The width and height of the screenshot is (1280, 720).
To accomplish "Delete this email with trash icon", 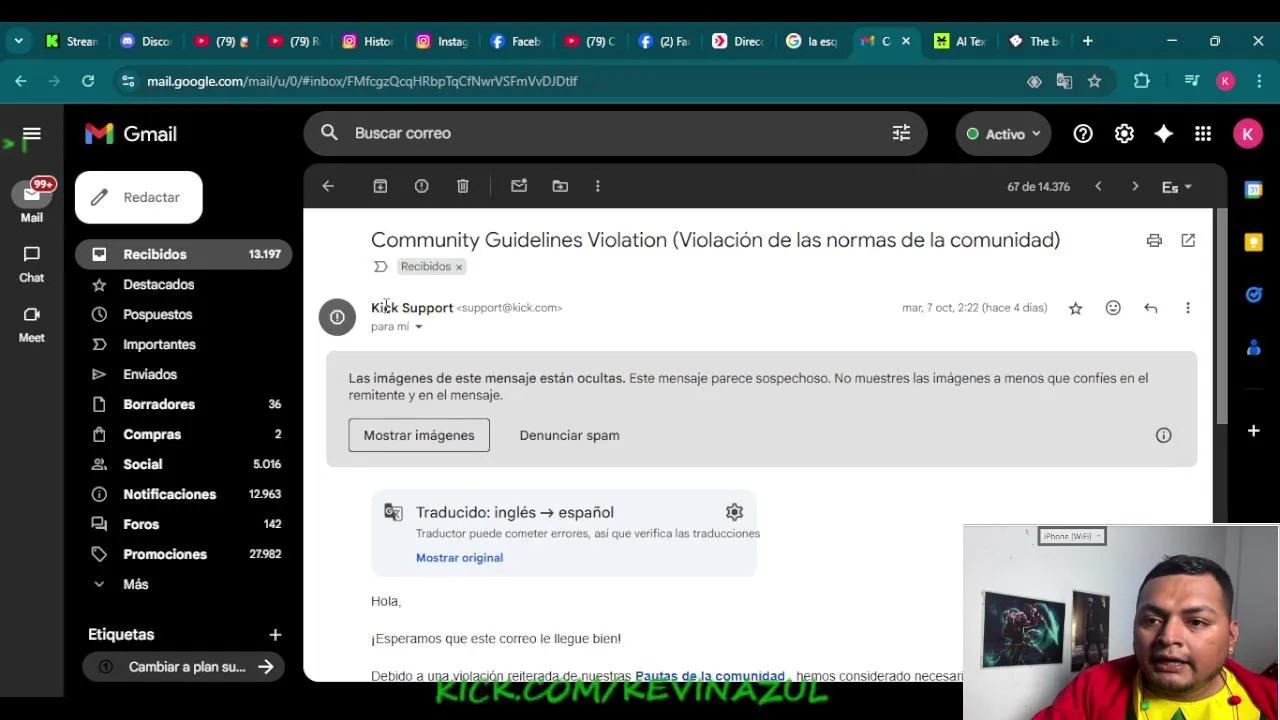I will [x=462, y=186].
